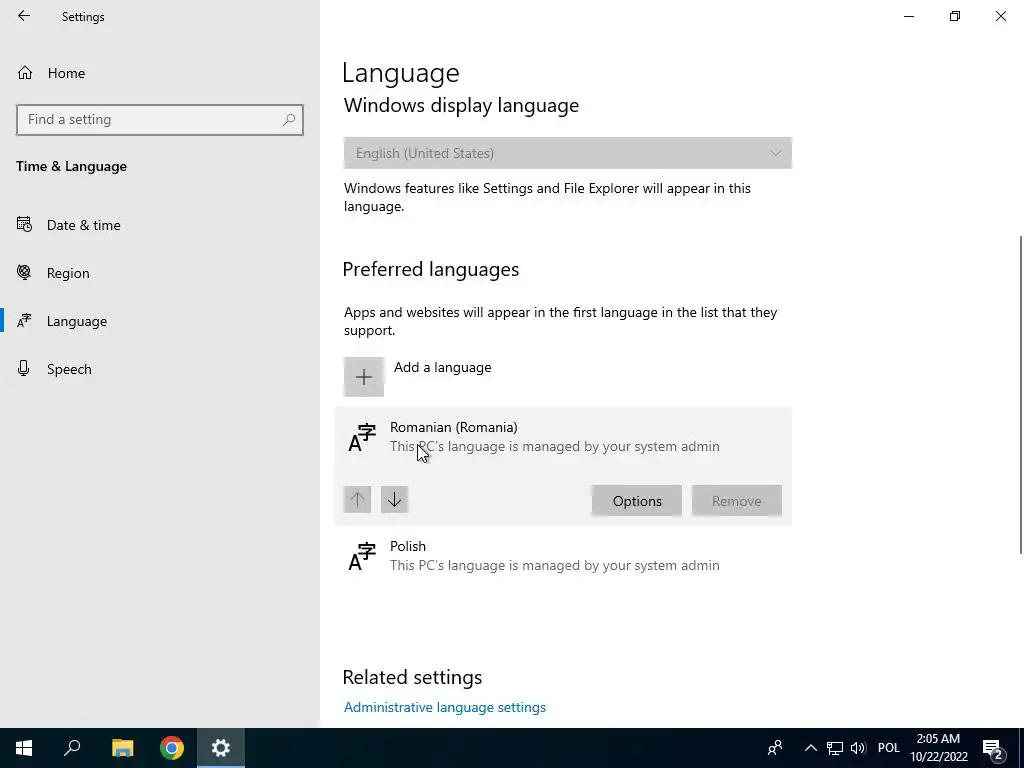Open the Windows Start menu
The width and height of the screenshot is (1024, 768).
click(24, 748)
